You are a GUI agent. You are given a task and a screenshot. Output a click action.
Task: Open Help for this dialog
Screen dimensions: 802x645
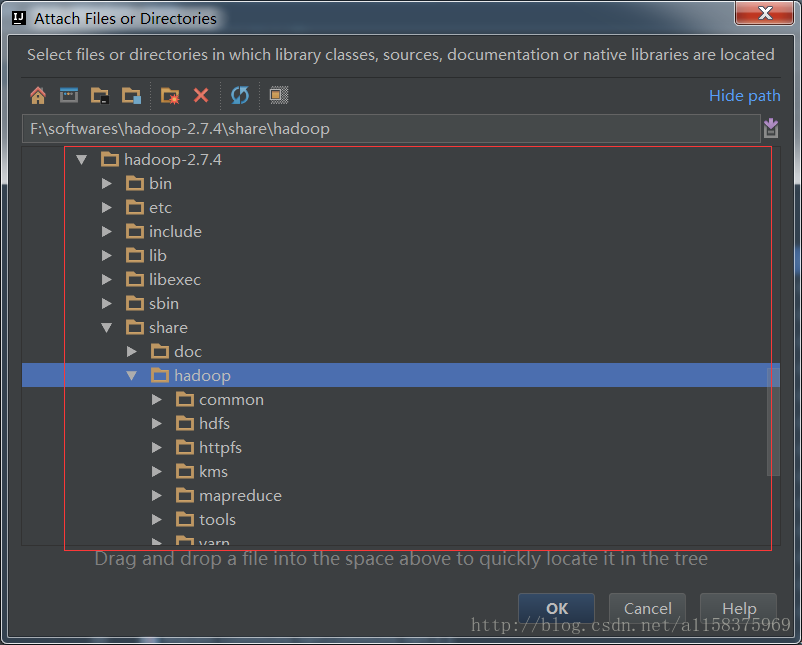[x=739, y=608]
